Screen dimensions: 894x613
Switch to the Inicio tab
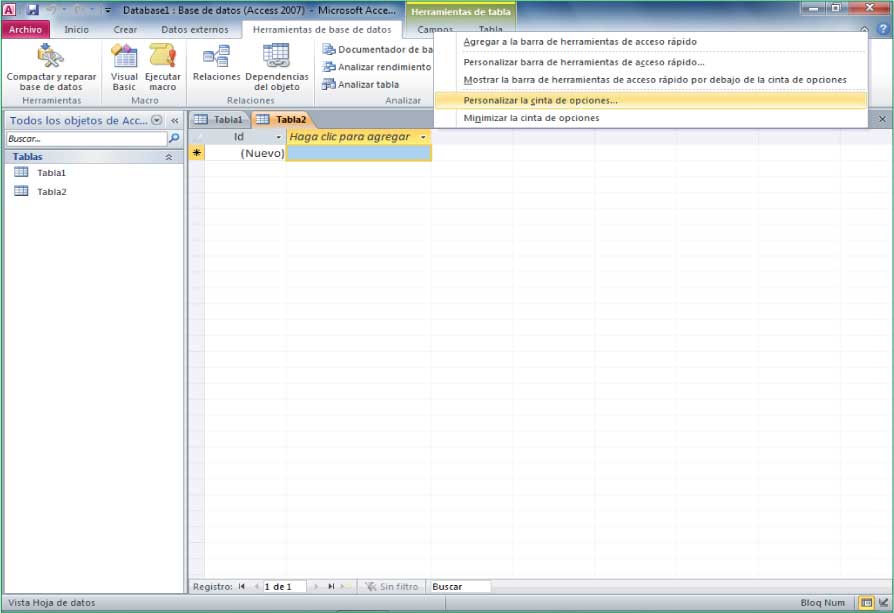click(x=76, y=29)
